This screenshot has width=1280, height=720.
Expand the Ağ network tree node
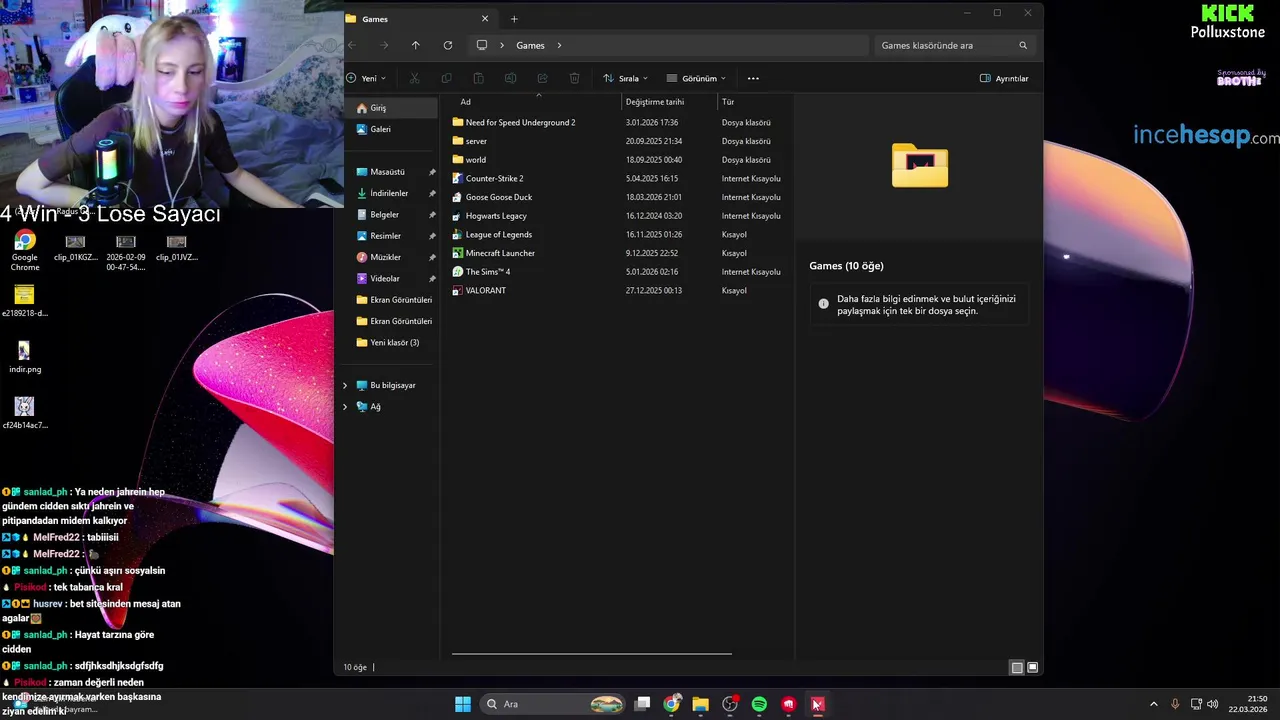tap(345, 406)
